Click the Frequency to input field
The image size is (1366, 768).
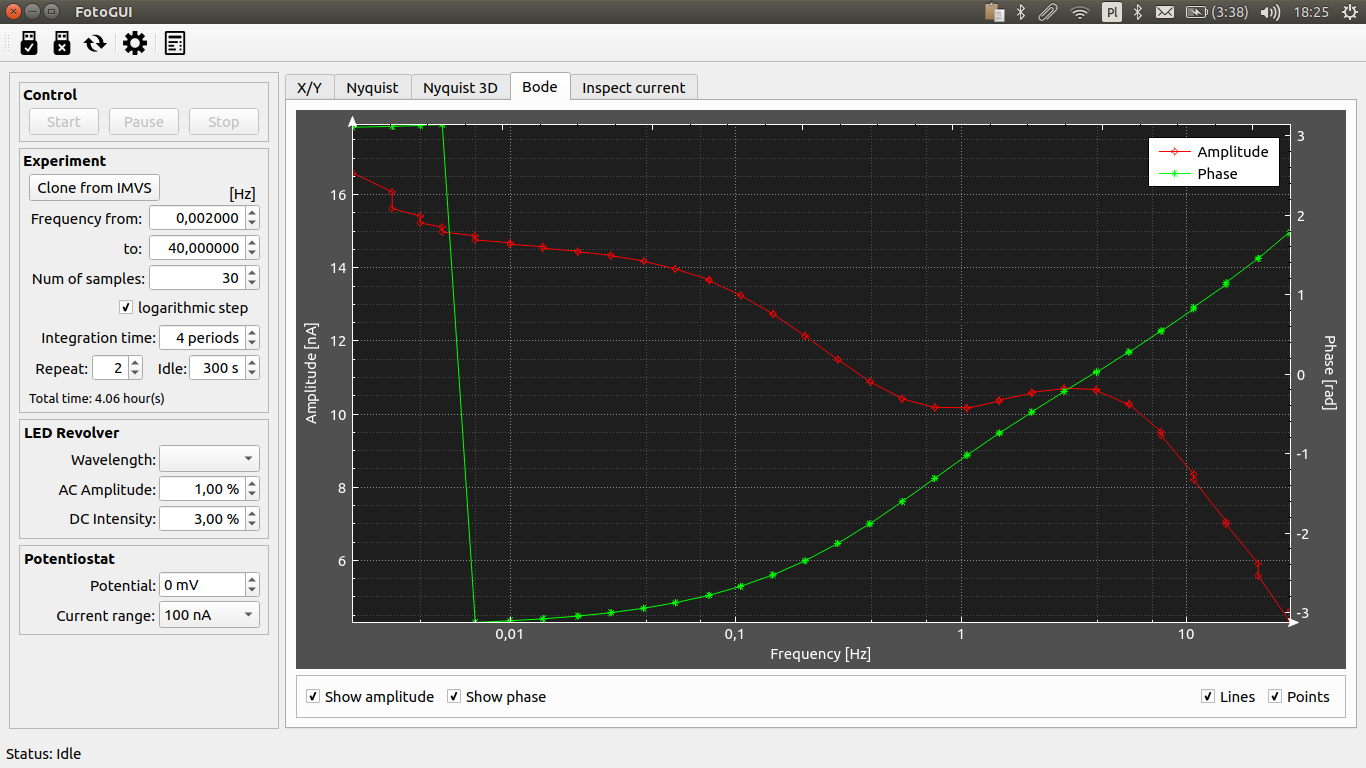point(197,248)
